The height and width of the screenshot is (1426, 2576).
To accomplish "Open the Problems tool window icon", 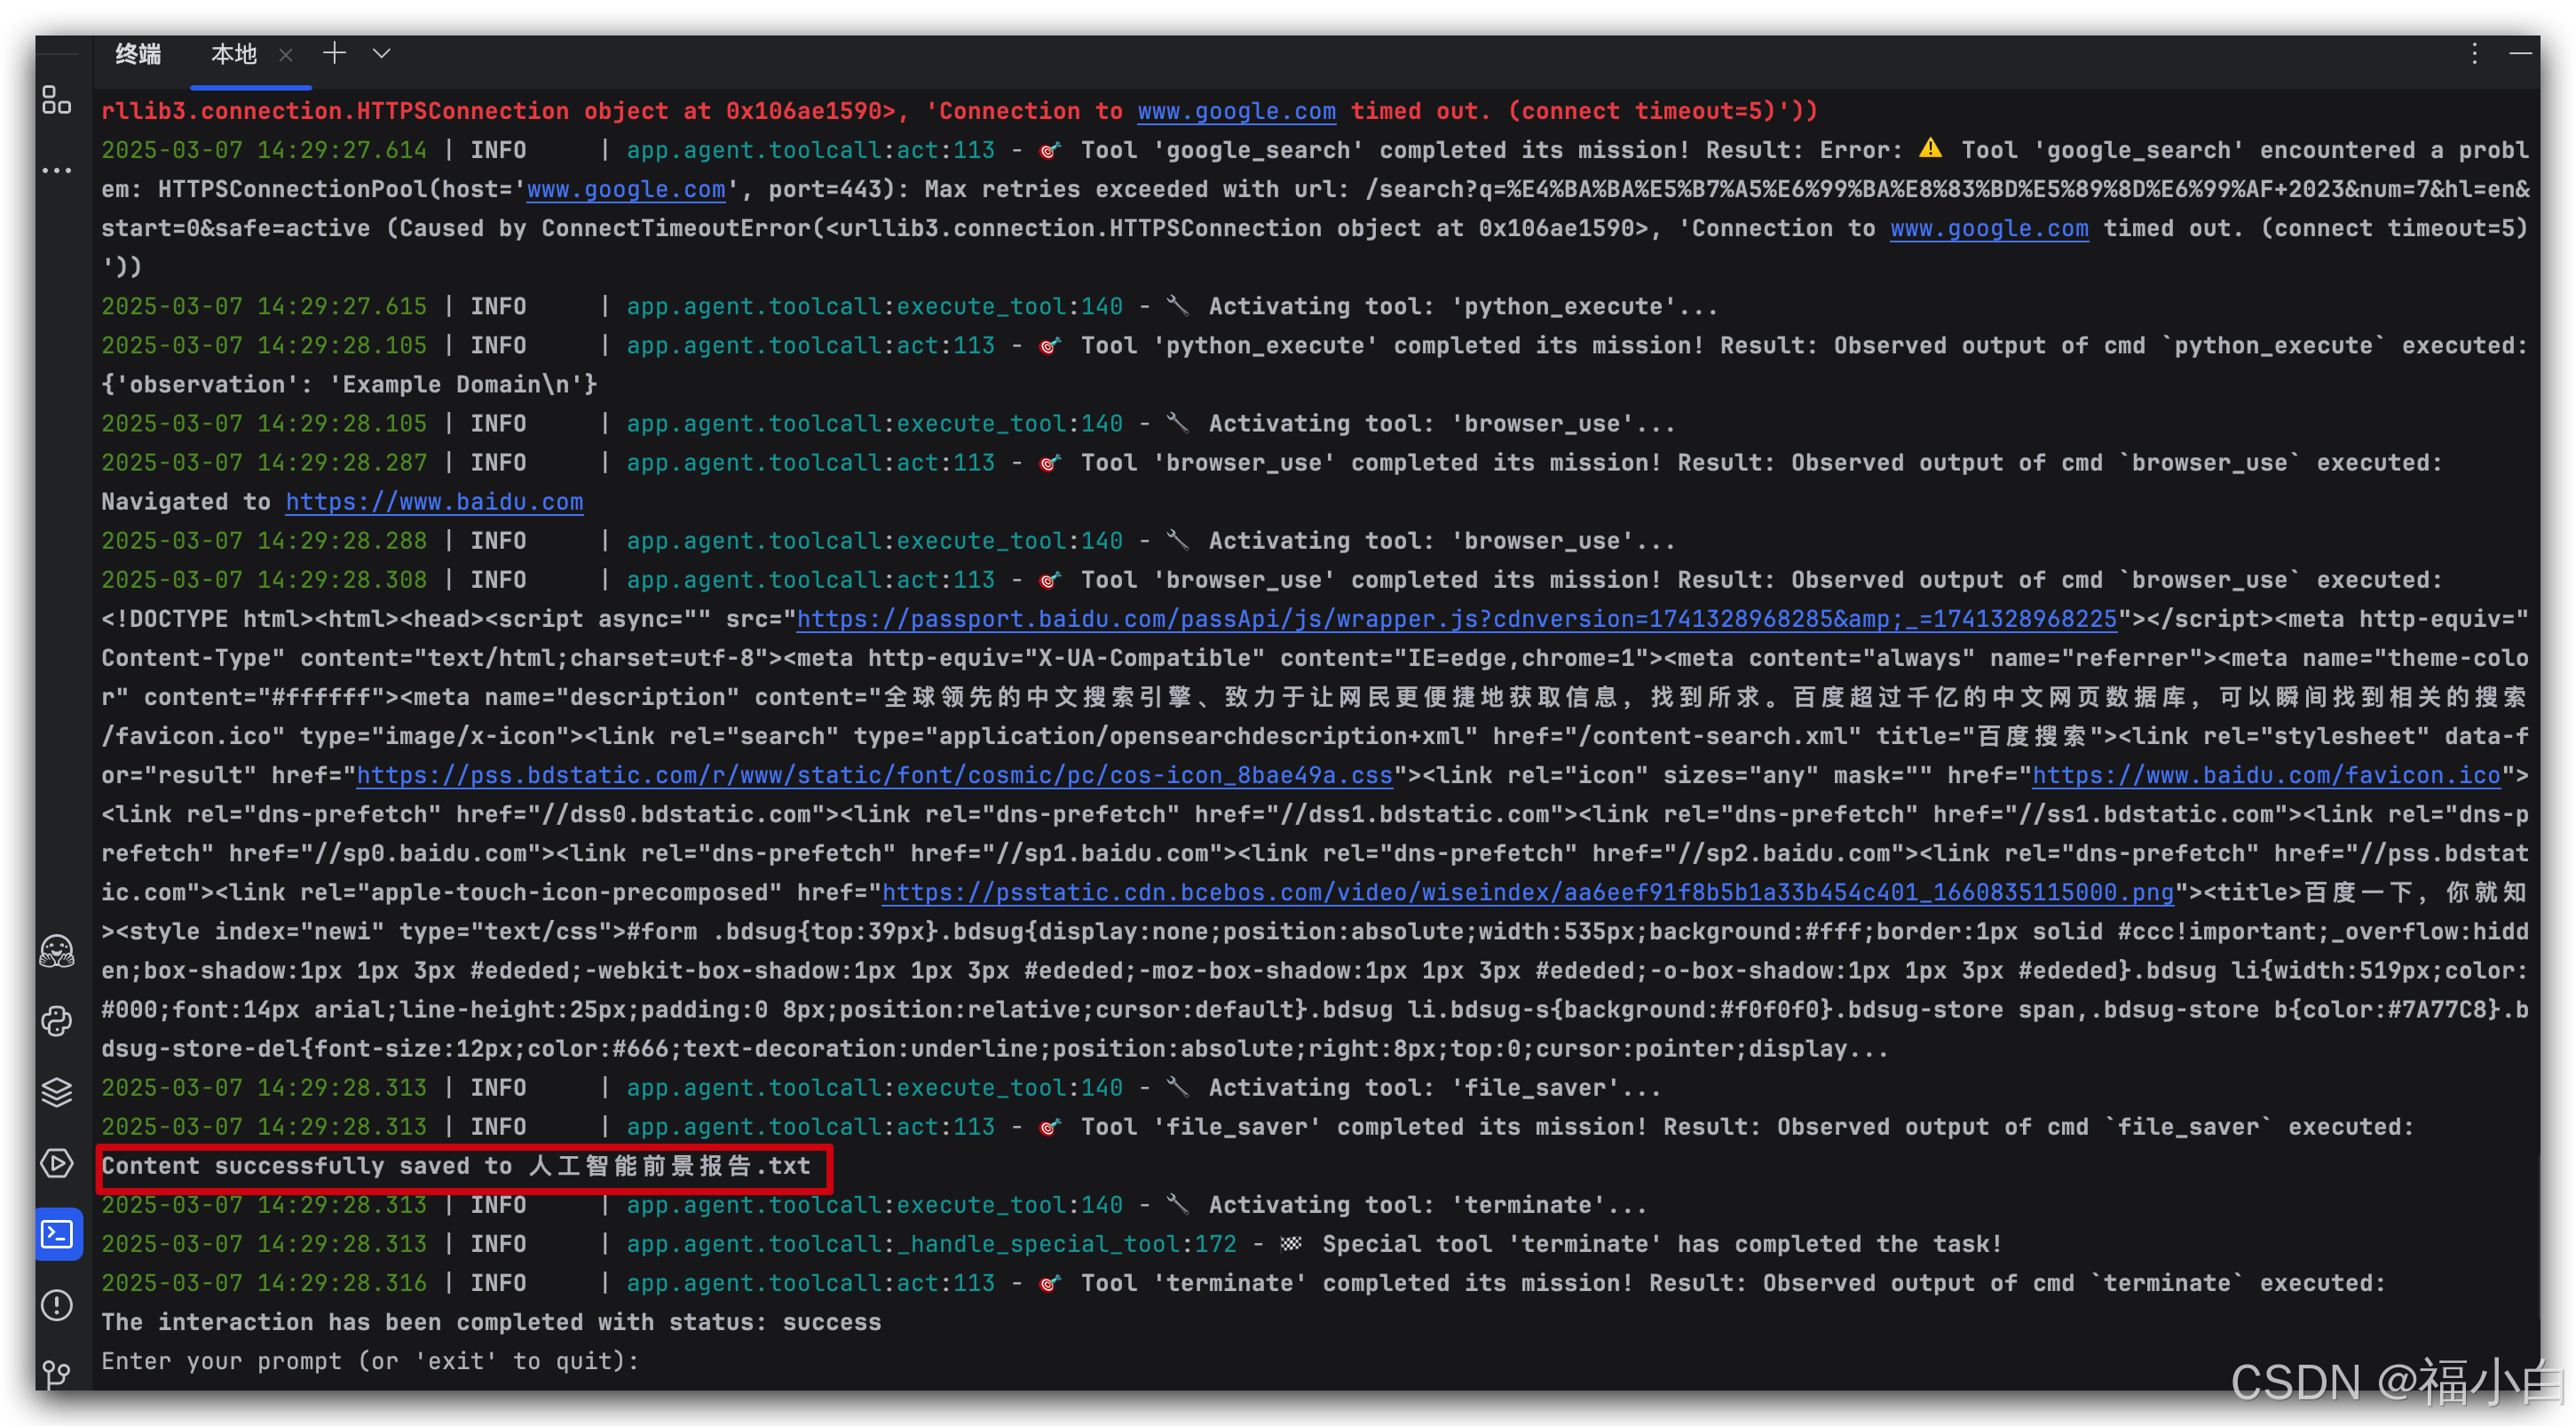I will (56, 1305).
